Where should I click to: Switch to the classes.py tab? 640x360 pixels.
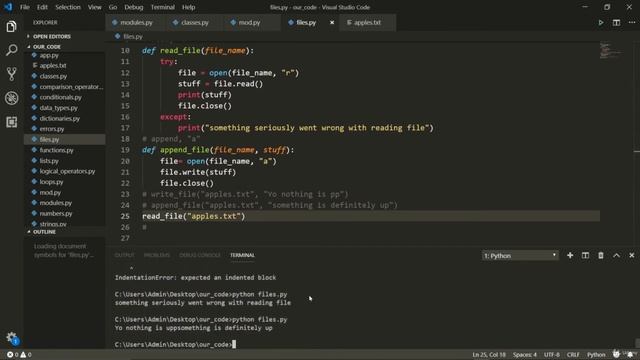pyautogui.click(x=195, y=22)
